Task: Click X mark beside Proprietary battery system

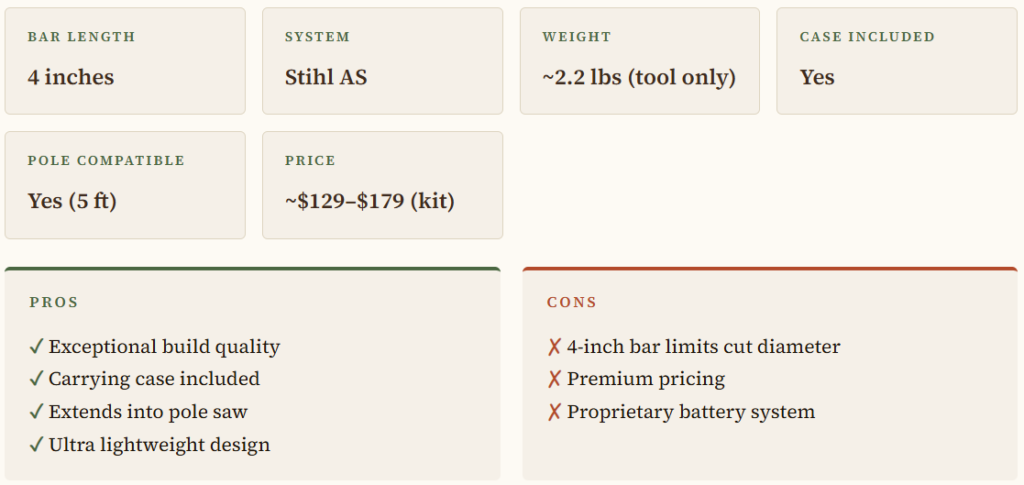Action: [554, 412]
